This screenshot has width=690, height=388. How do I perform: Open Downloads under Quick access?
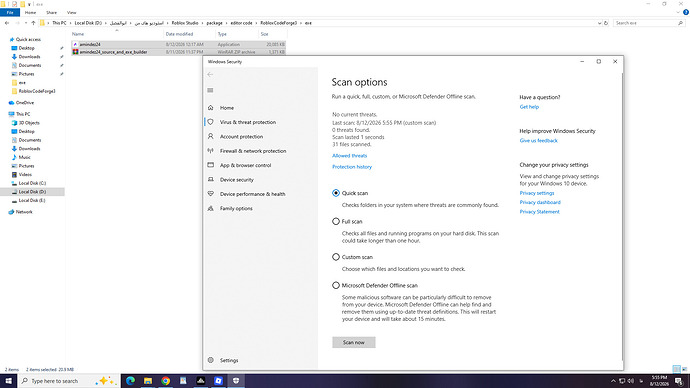29,57
